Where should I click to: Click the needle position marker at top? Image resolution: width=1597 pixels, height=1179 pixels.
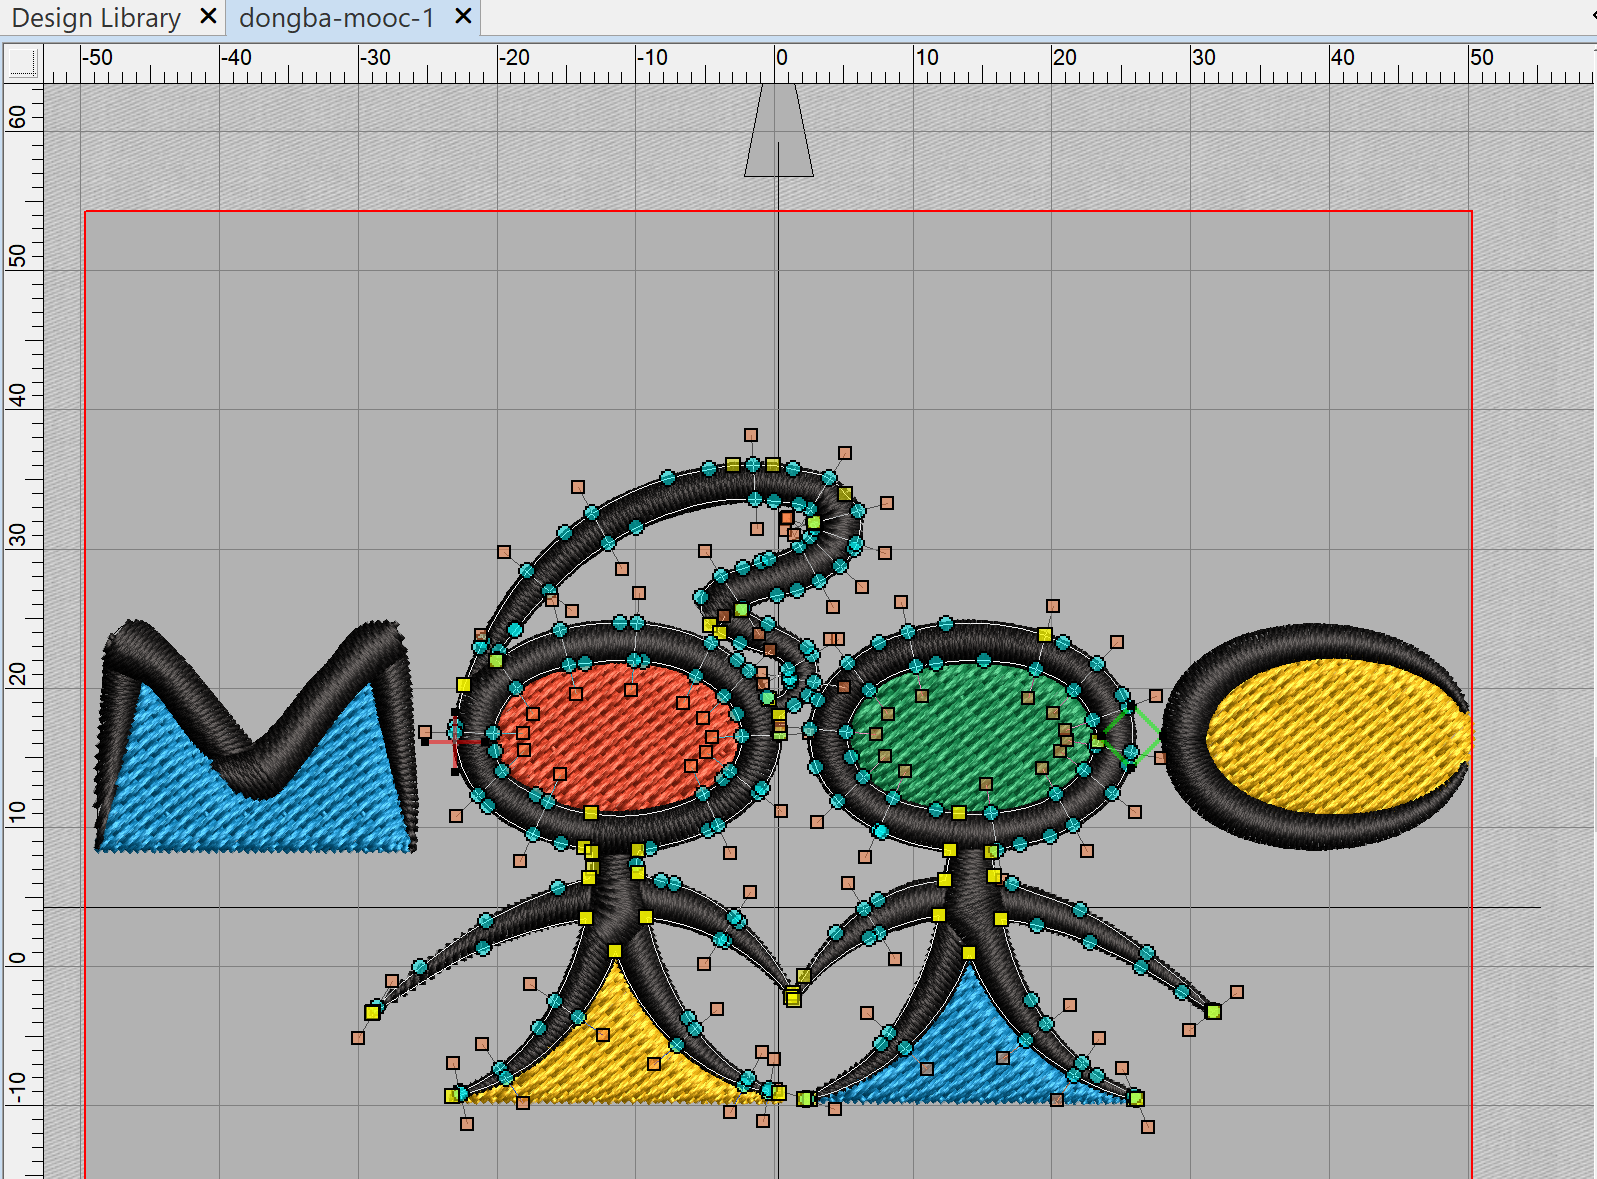[x=778, y=130]
